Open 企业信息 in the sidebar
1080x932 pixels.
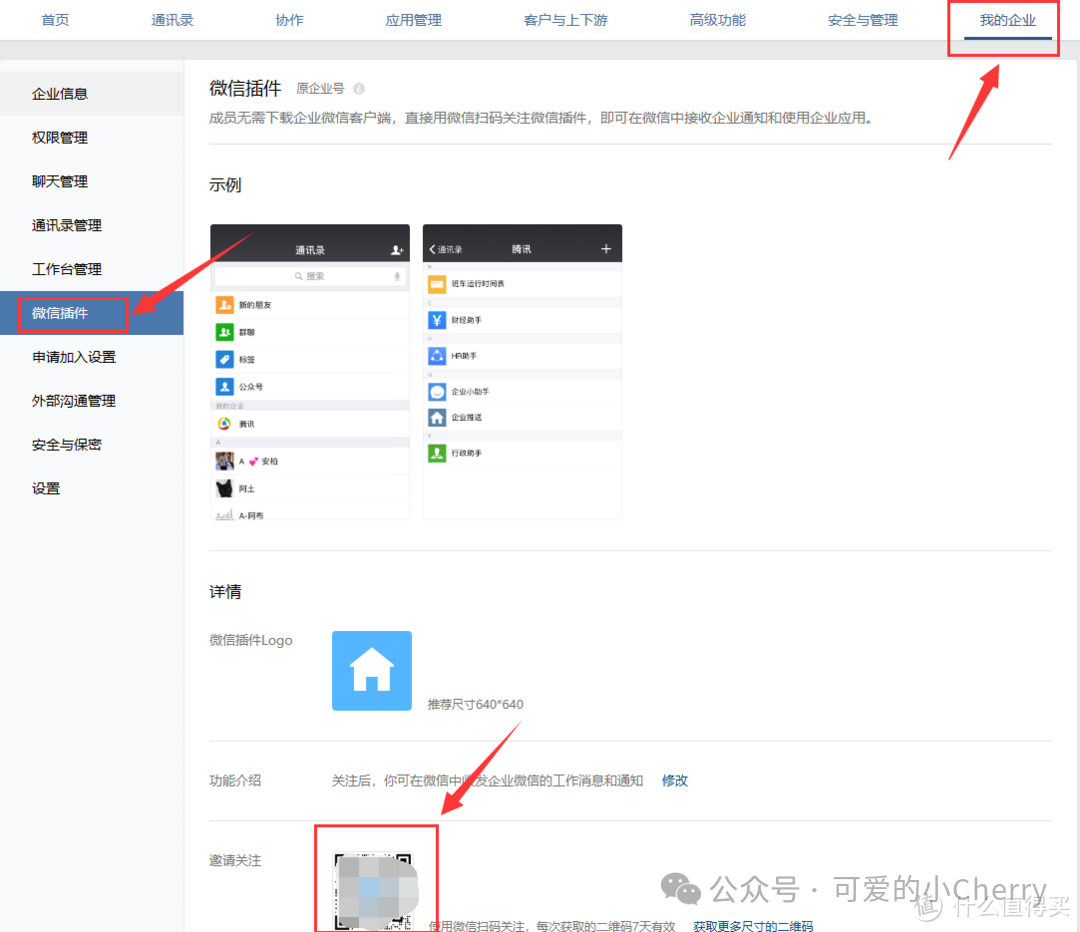pos(92,94)
